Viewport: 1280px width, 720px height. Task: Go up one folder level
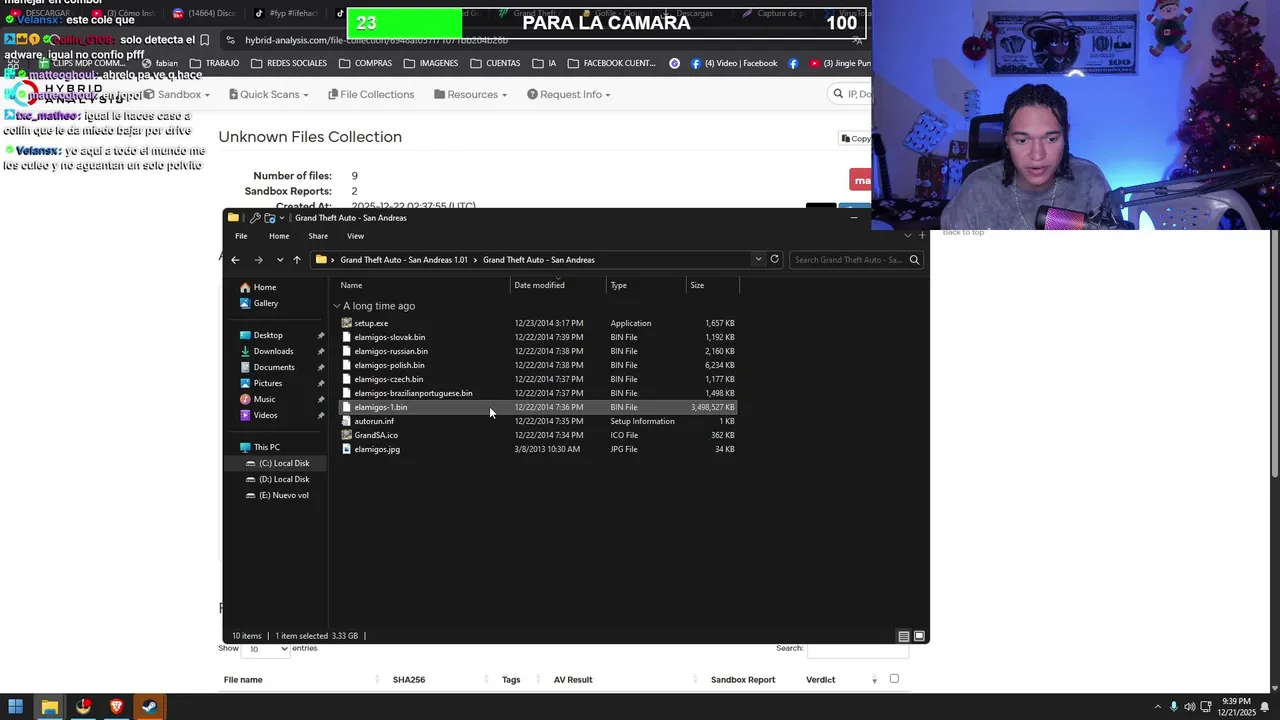(x=297, y=260)
